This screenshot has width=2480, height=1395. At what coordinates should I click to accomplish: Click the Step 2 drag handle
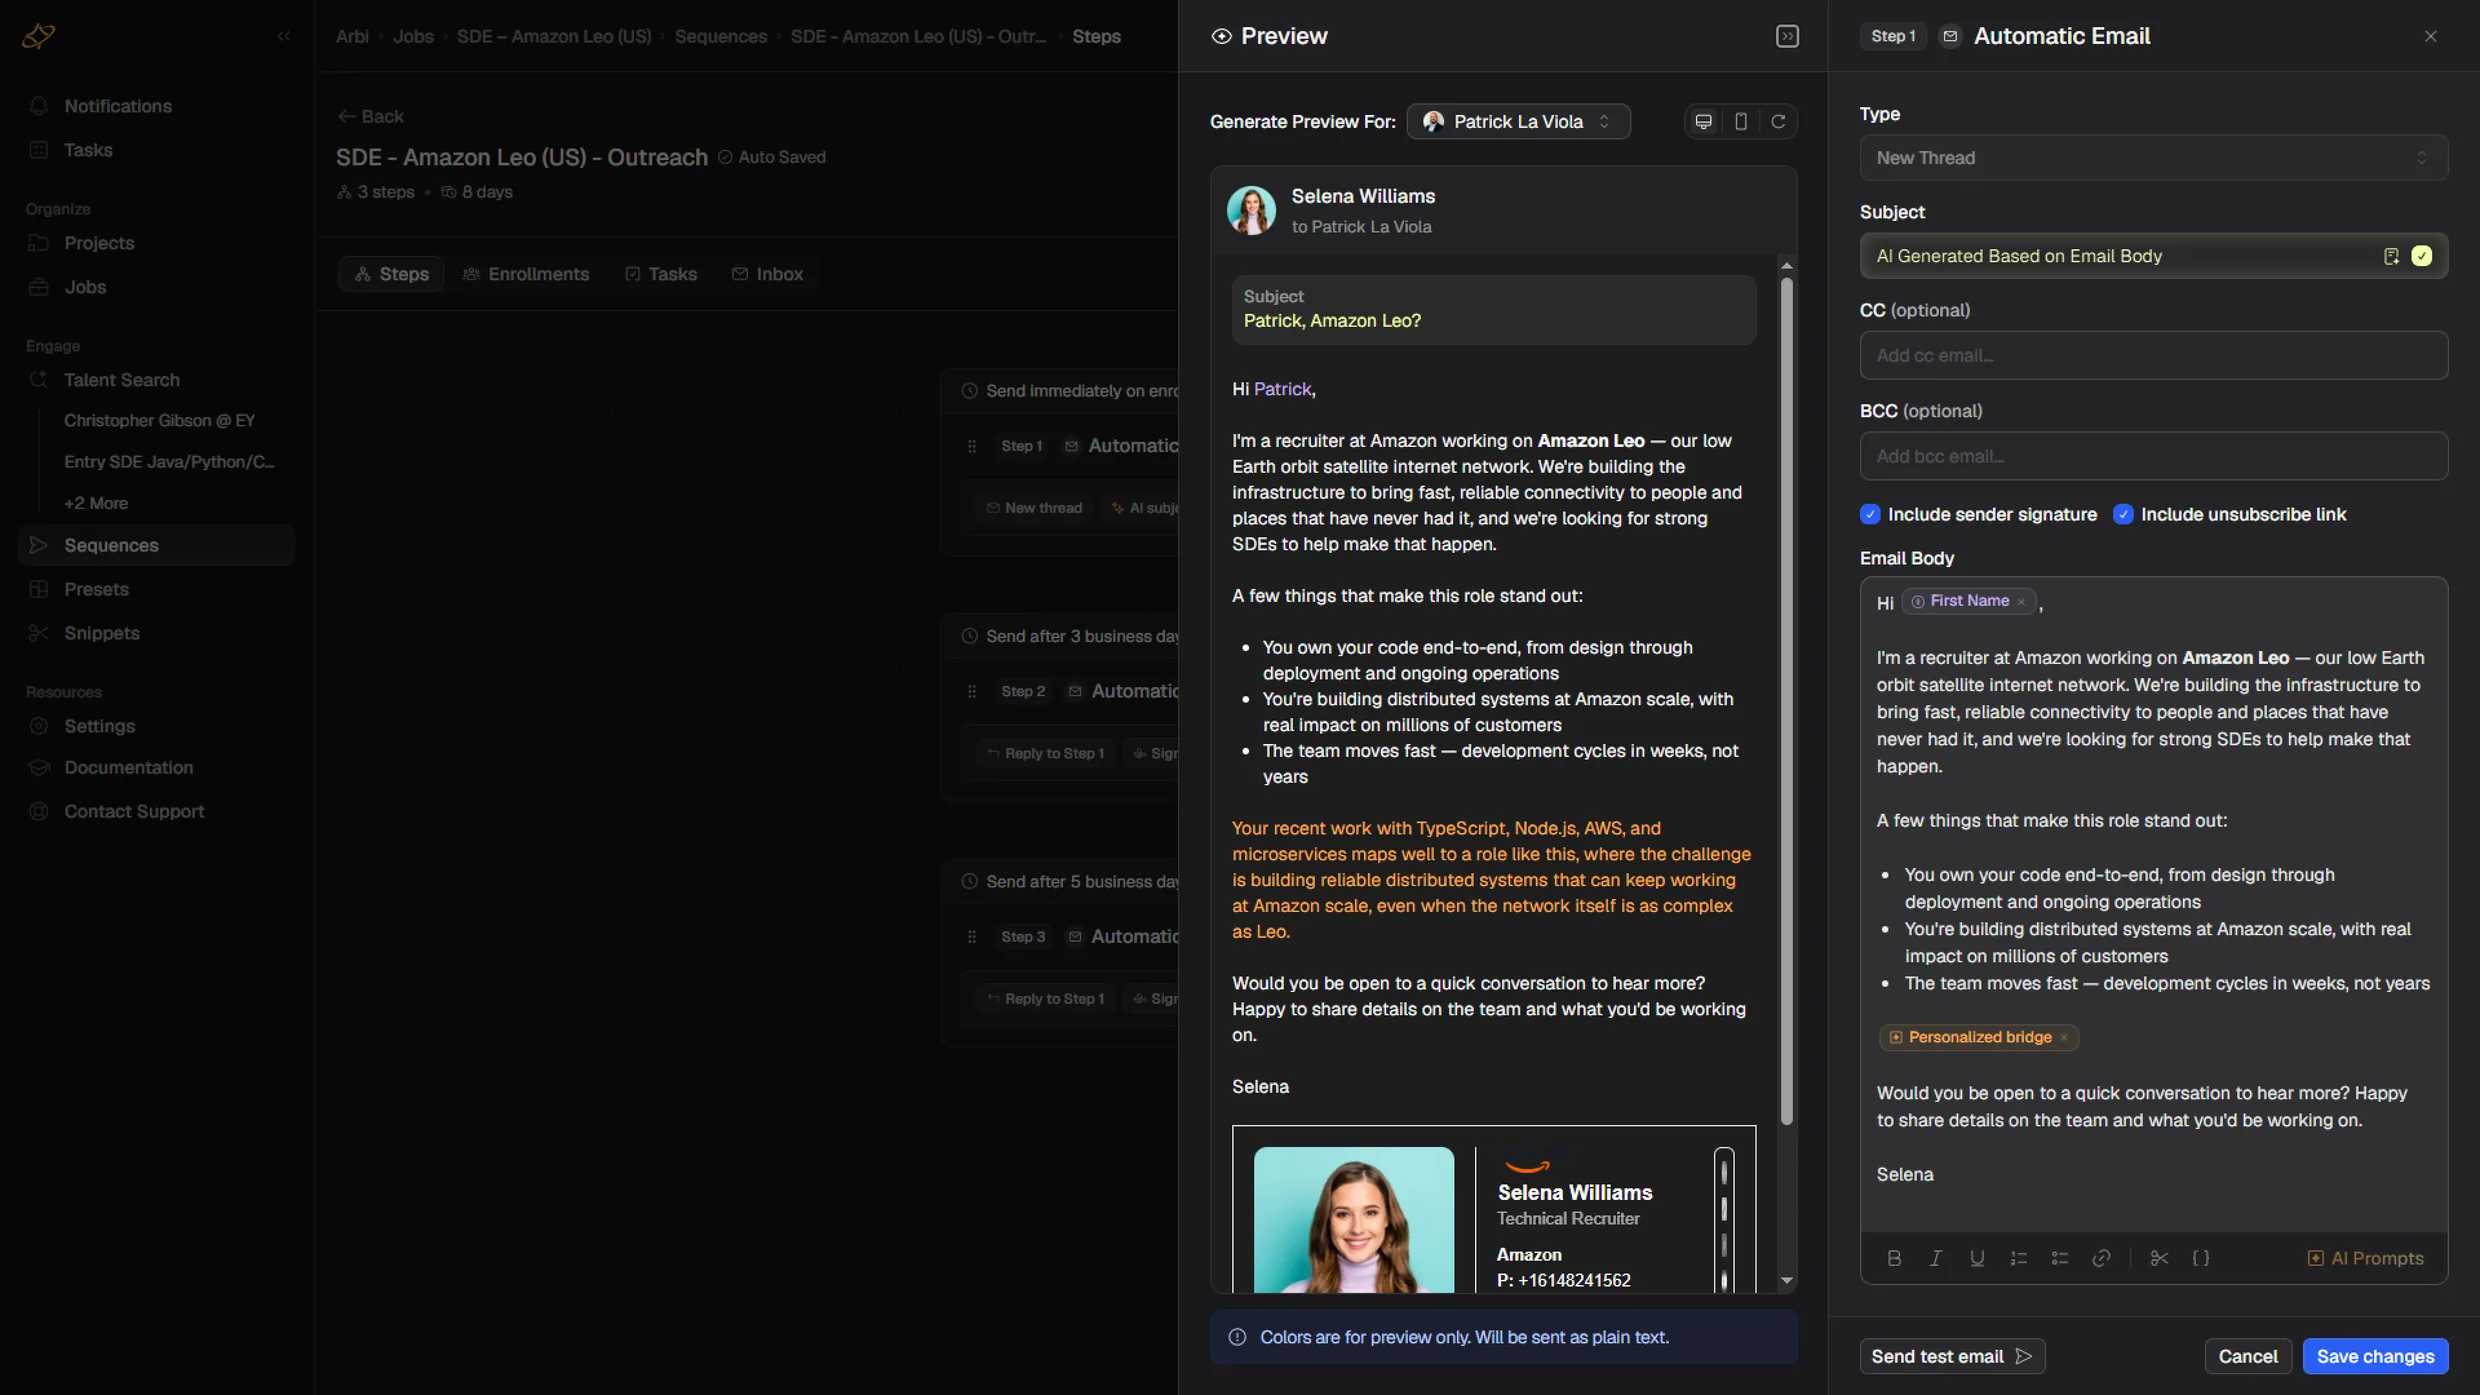pyautogui.click(x=971, y=691)
